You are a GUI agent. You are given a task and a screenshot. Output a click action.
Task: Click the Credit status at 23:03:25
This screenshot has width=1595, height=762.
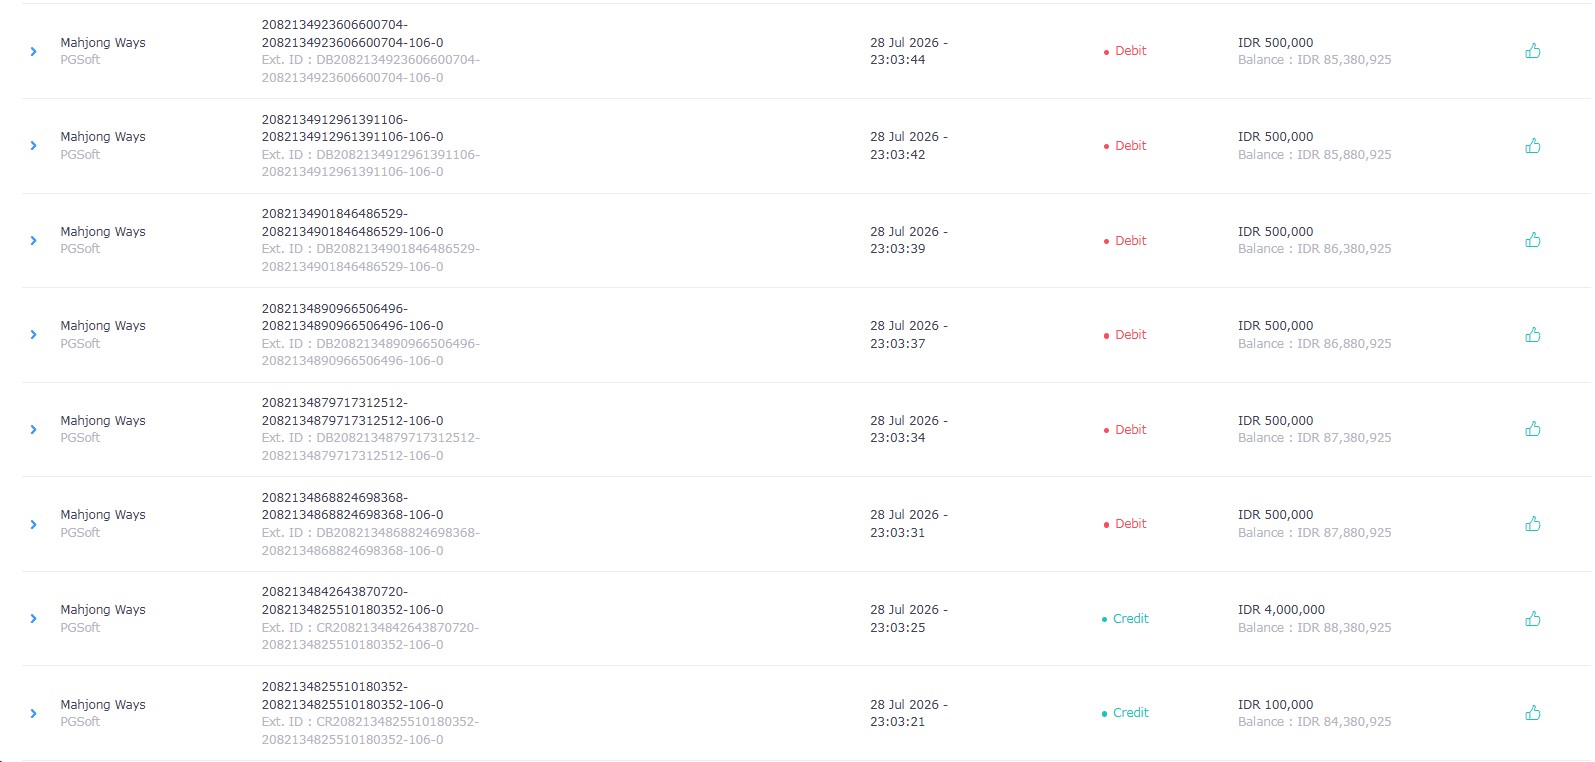coord(1125,619)
